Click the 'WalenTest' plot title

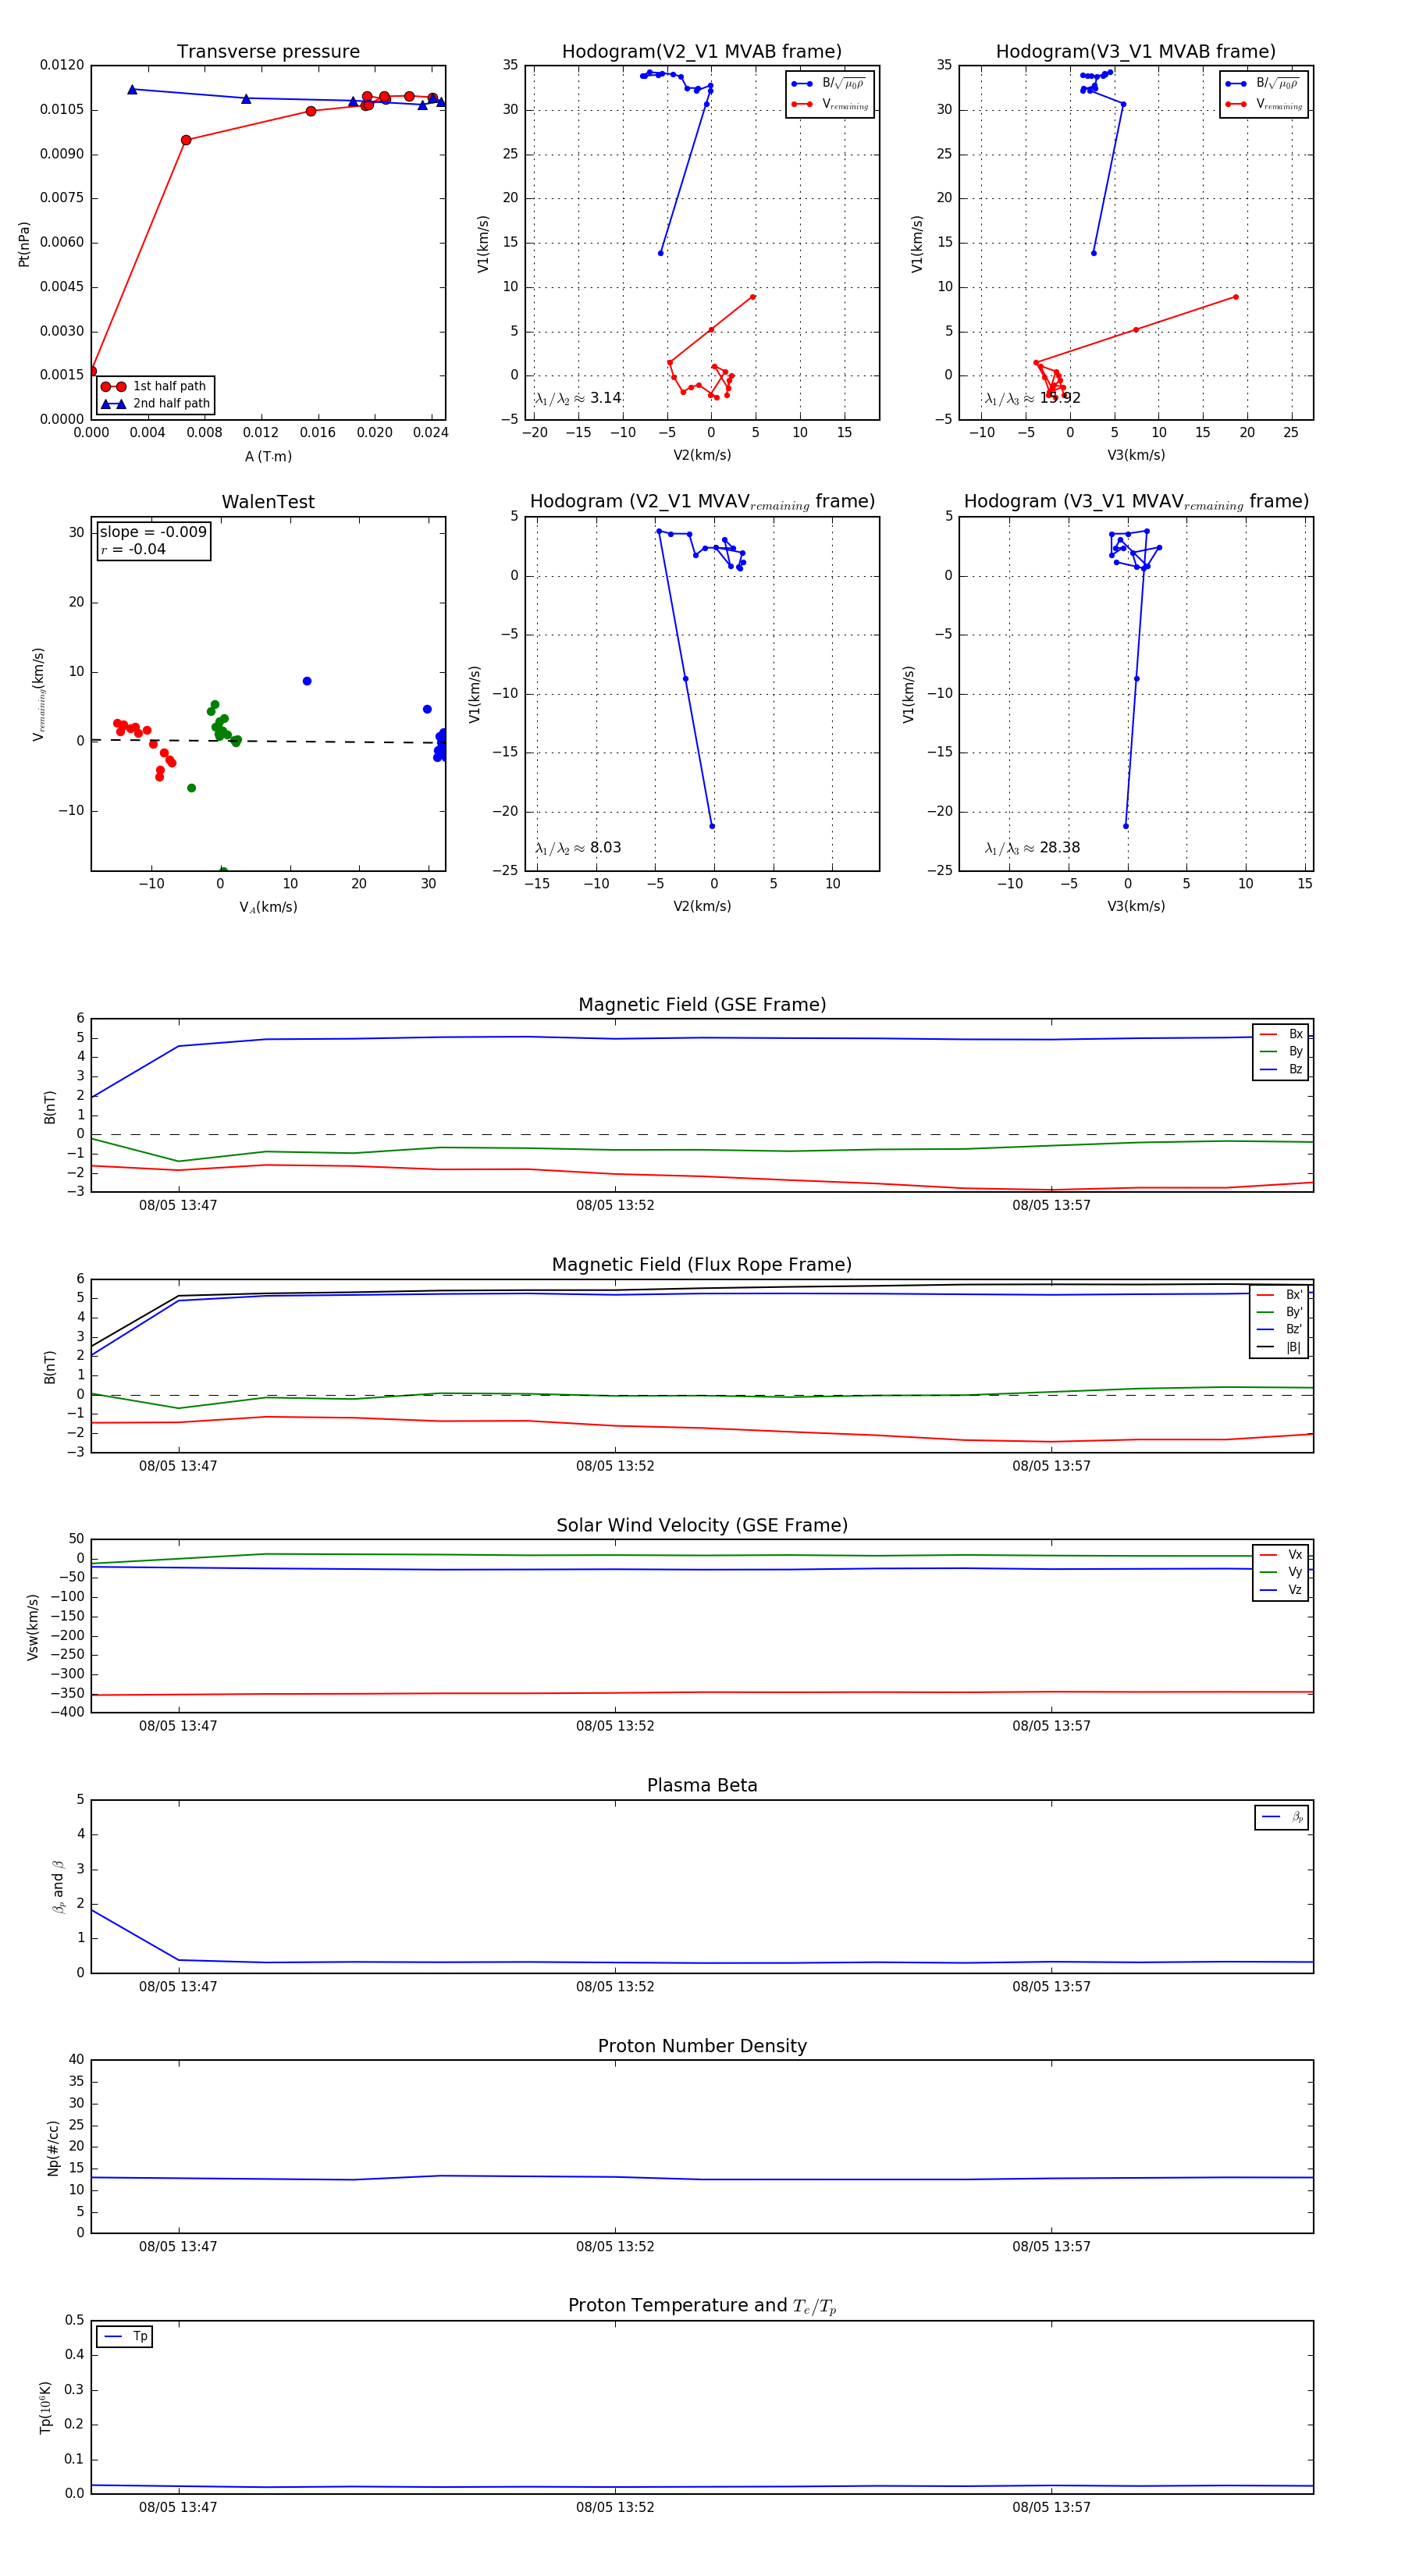point(268,501)
